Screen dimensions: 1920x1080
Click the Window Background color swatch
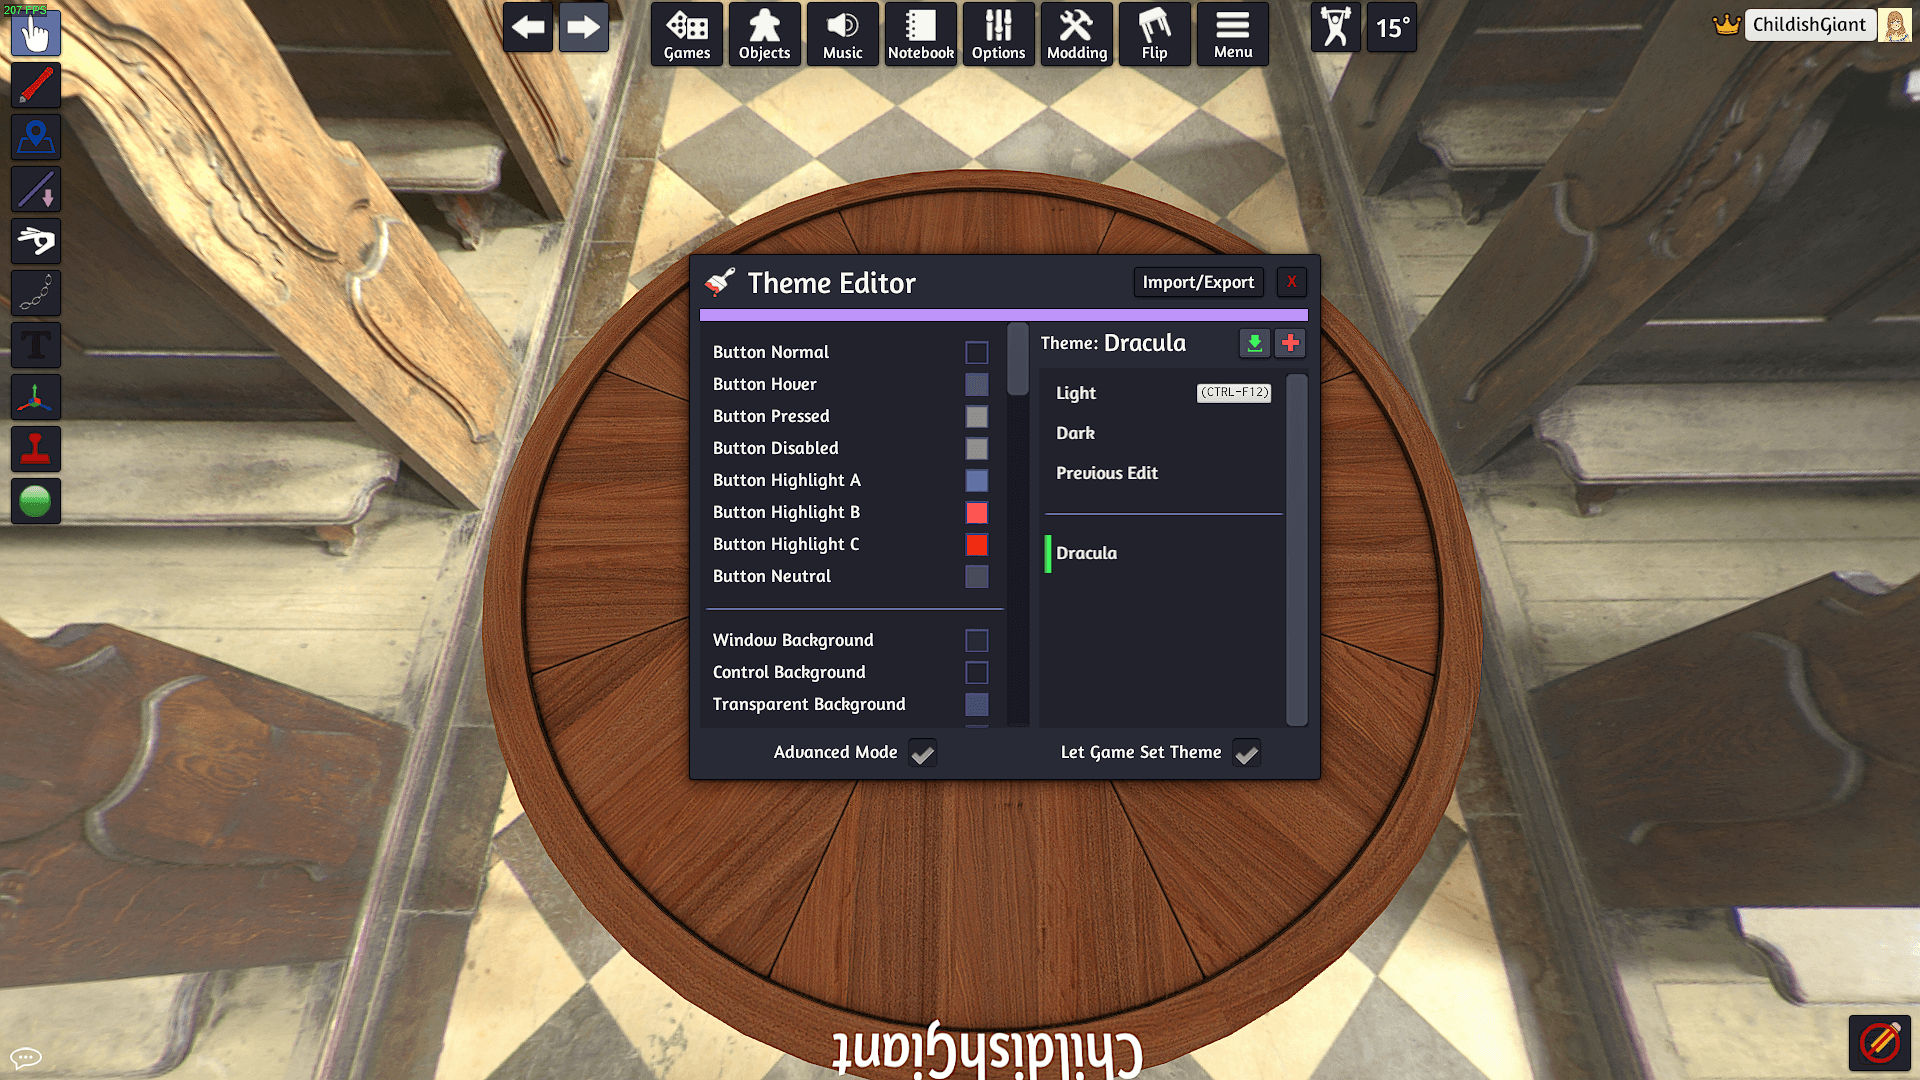click(x=977, y=640)
